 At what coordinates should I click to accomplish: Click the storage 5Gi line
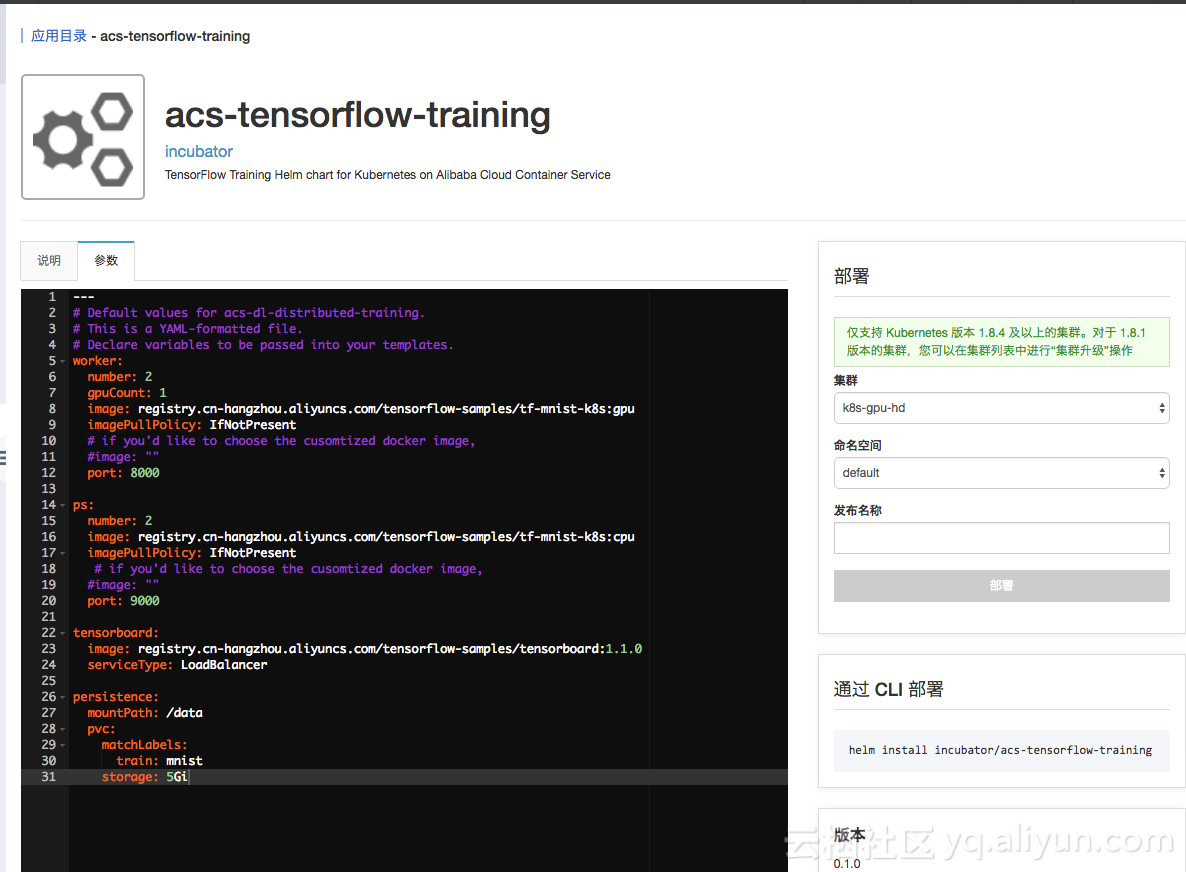(144, 777)
